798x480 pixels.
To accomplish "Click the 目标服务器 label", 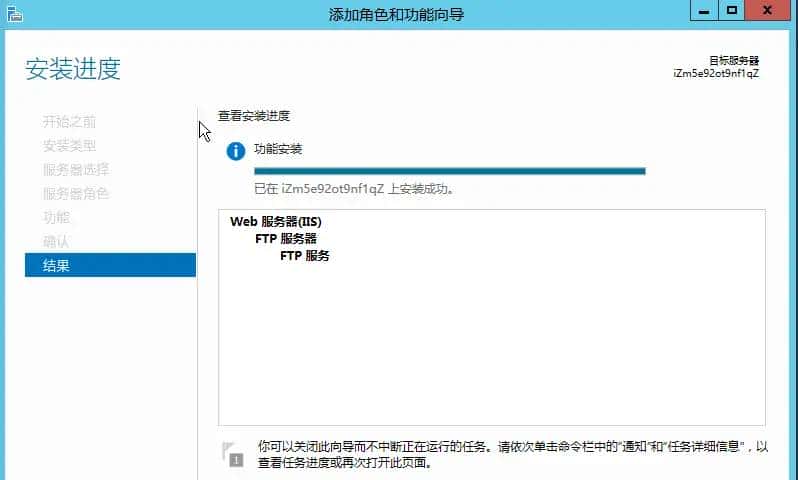I will coord(734,61).
